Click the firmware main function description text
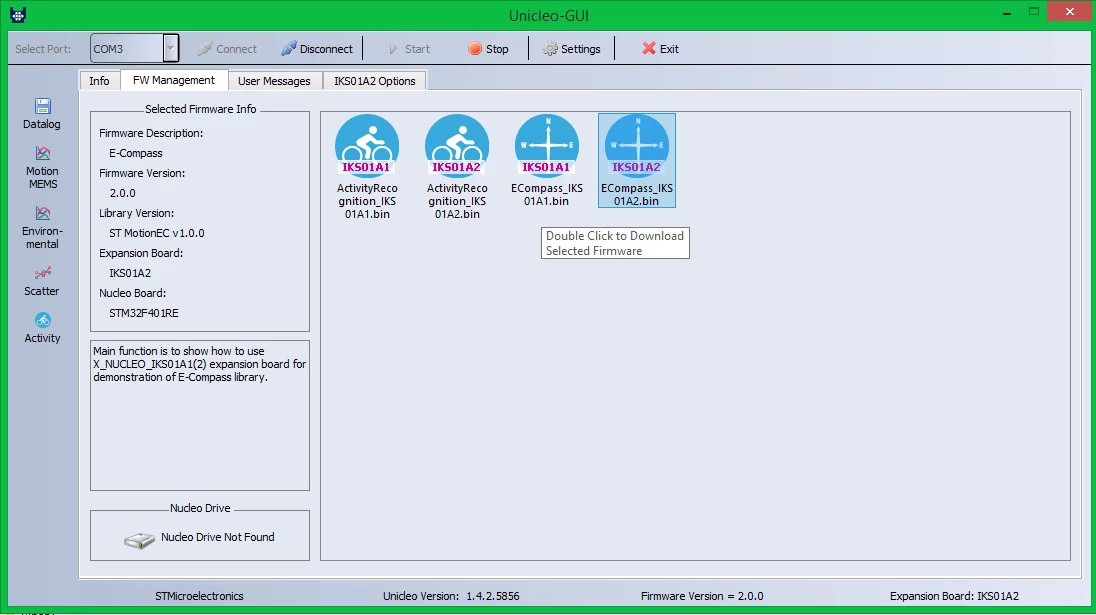1096x615 pixels. (199, 364)
